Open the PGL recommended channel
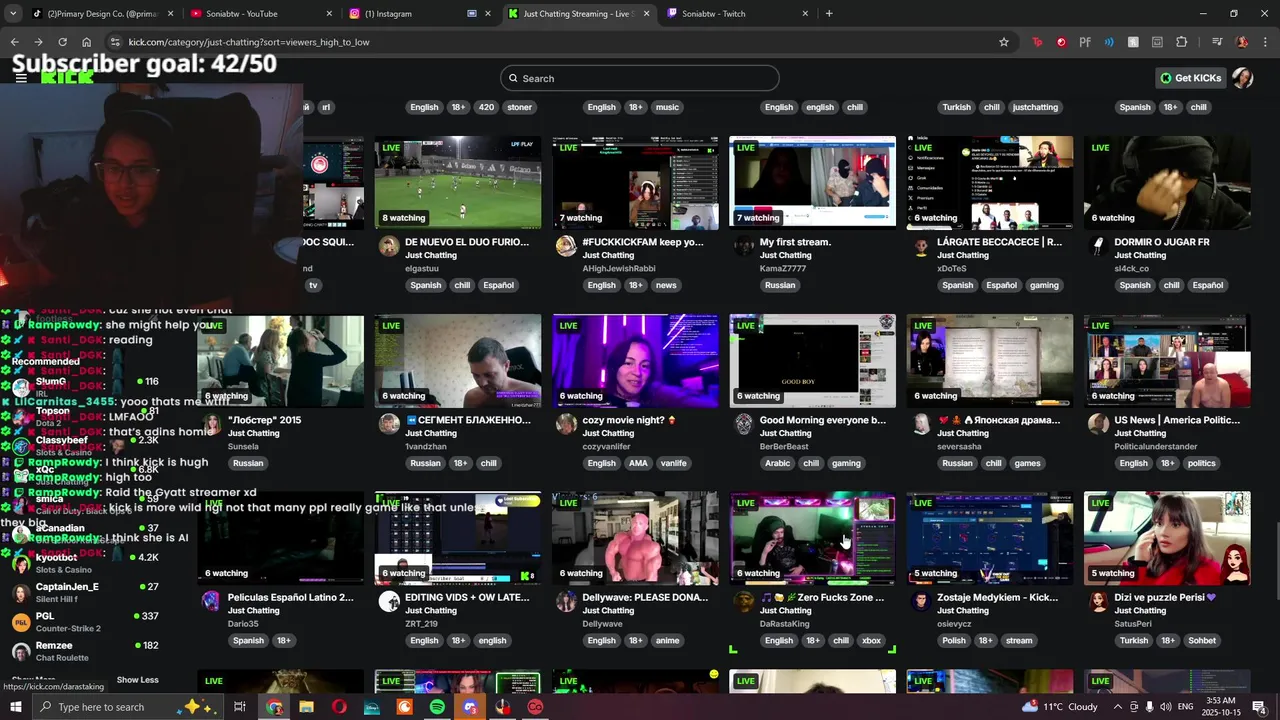This screenshot has width=1280, height=720. 85,622
